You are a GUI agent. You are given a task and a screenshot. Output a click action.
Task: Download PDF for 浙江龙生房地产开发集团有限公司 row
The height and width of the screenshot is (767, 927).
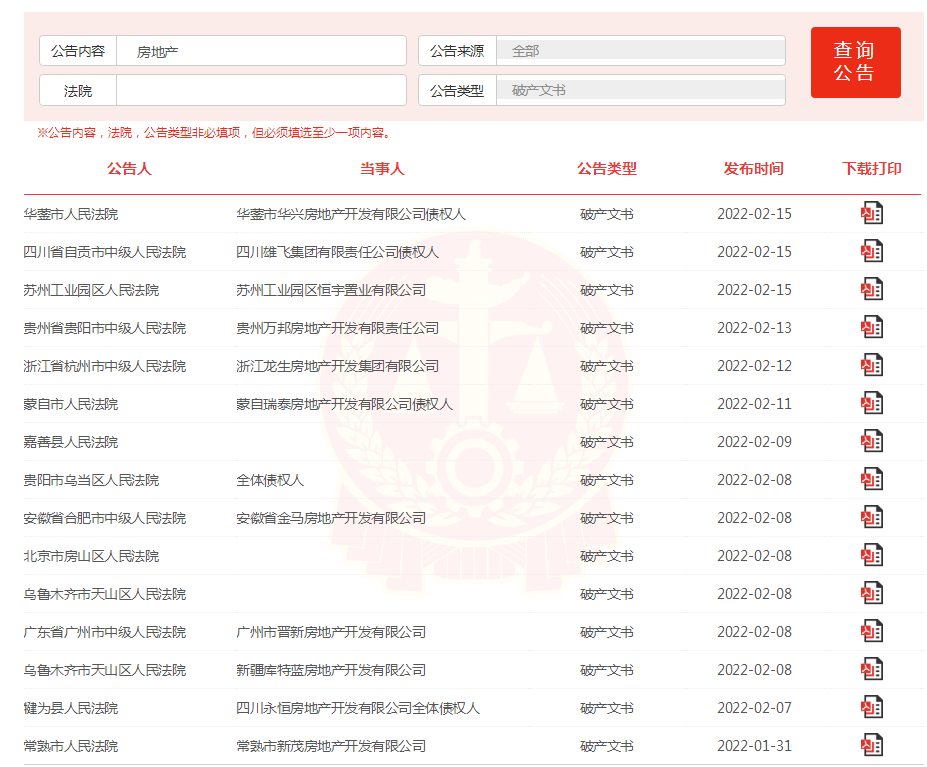pos(871,365)
